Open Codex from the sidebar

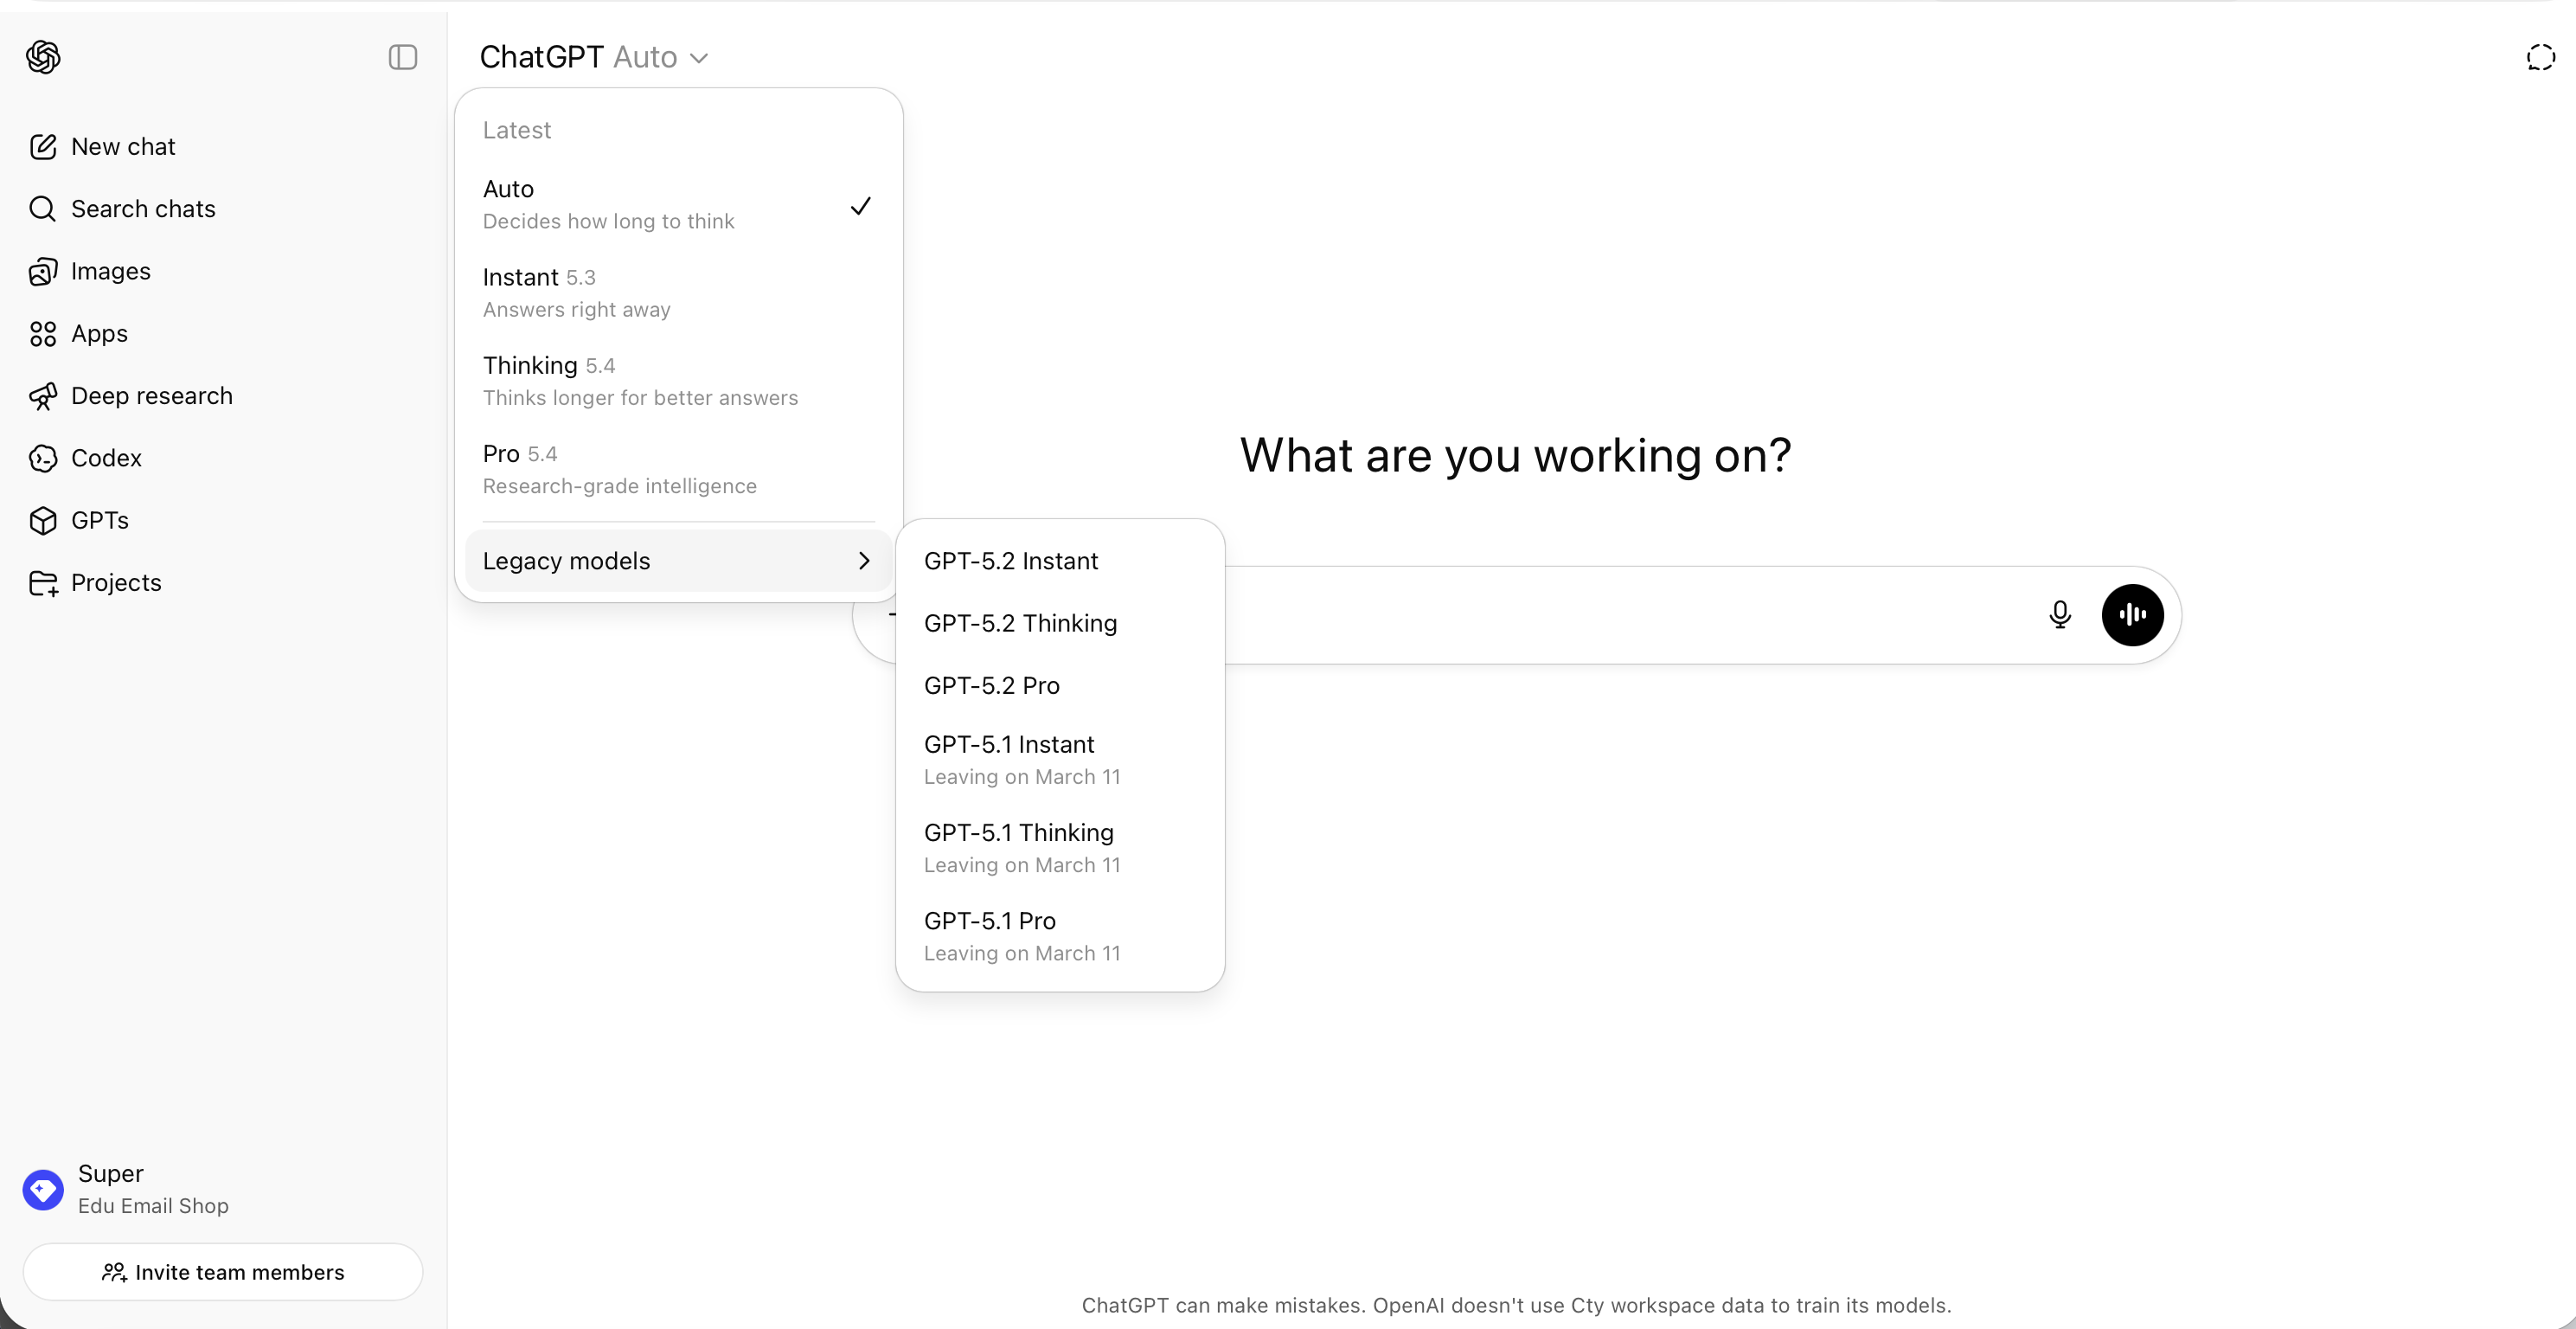[x=106, y=458]
